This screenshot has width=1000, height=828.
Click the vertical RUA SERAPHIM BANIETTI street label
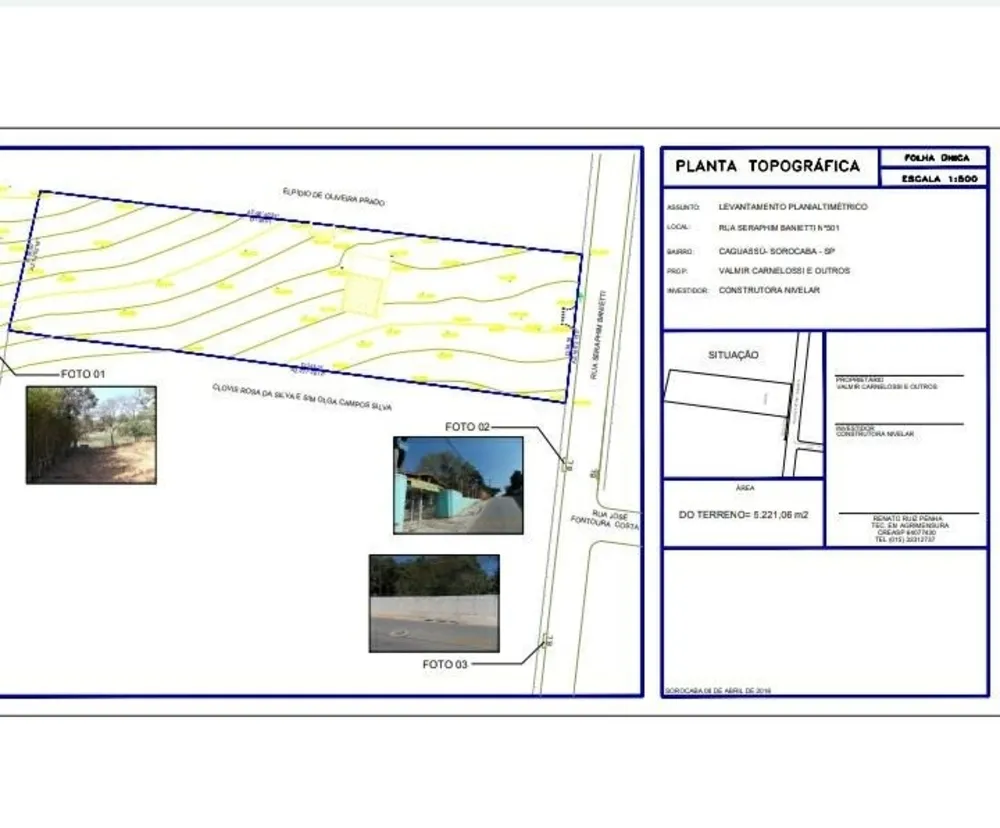pyautogui.click(x=598, y=336)
